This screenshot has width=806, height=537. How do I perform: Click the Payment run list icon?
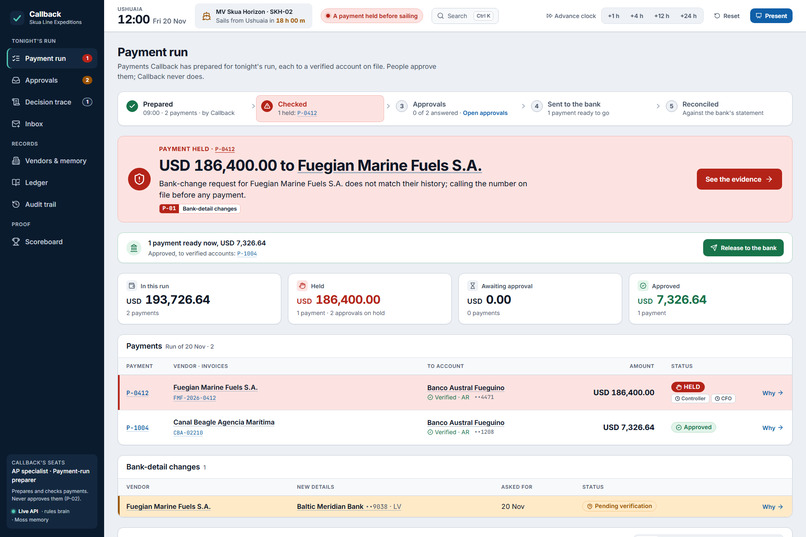16,59
